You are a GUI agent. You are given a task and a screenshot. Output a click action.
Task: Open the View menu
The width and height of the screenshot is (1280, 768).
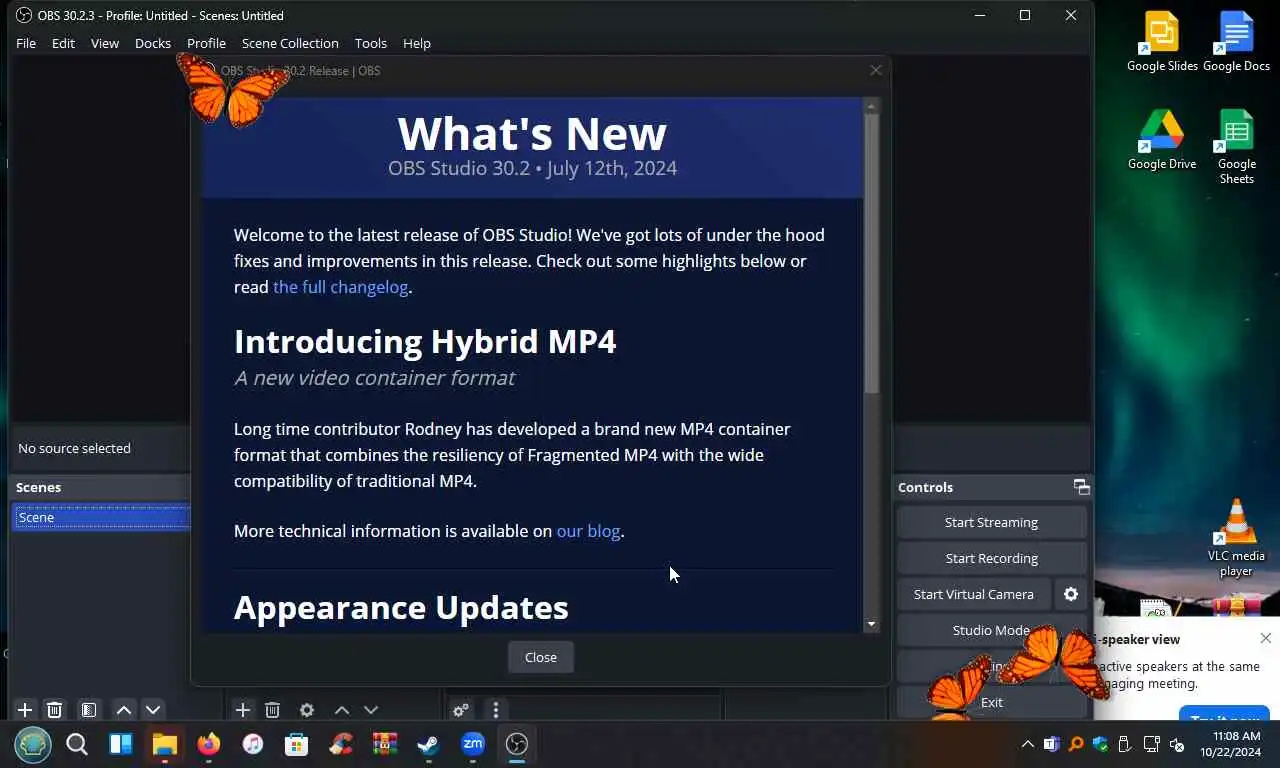pyautogui.click(x=105, y=43)
